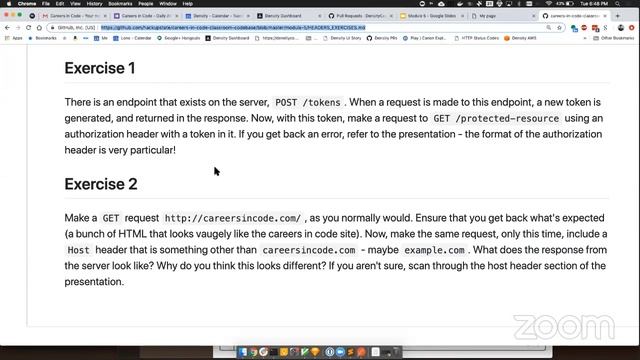Open the History menu
Screen dimensions: 640x360
(94, 4)
